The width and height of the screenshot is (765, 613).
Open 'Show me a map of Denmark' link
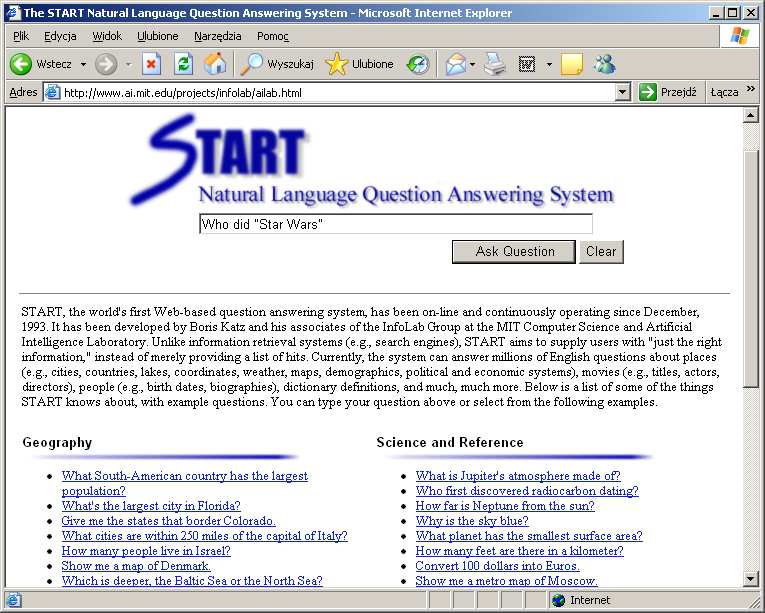[x=136, y=566]
